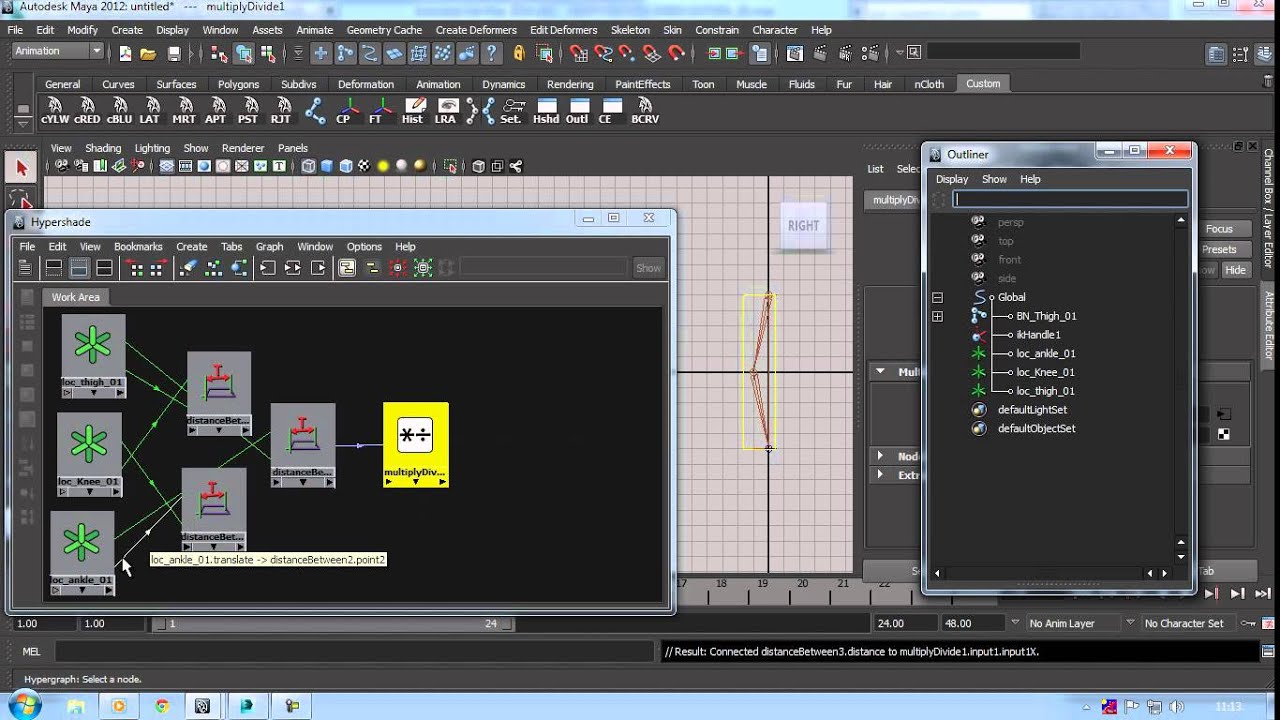Open the Hshd shelf window icon

546,110
